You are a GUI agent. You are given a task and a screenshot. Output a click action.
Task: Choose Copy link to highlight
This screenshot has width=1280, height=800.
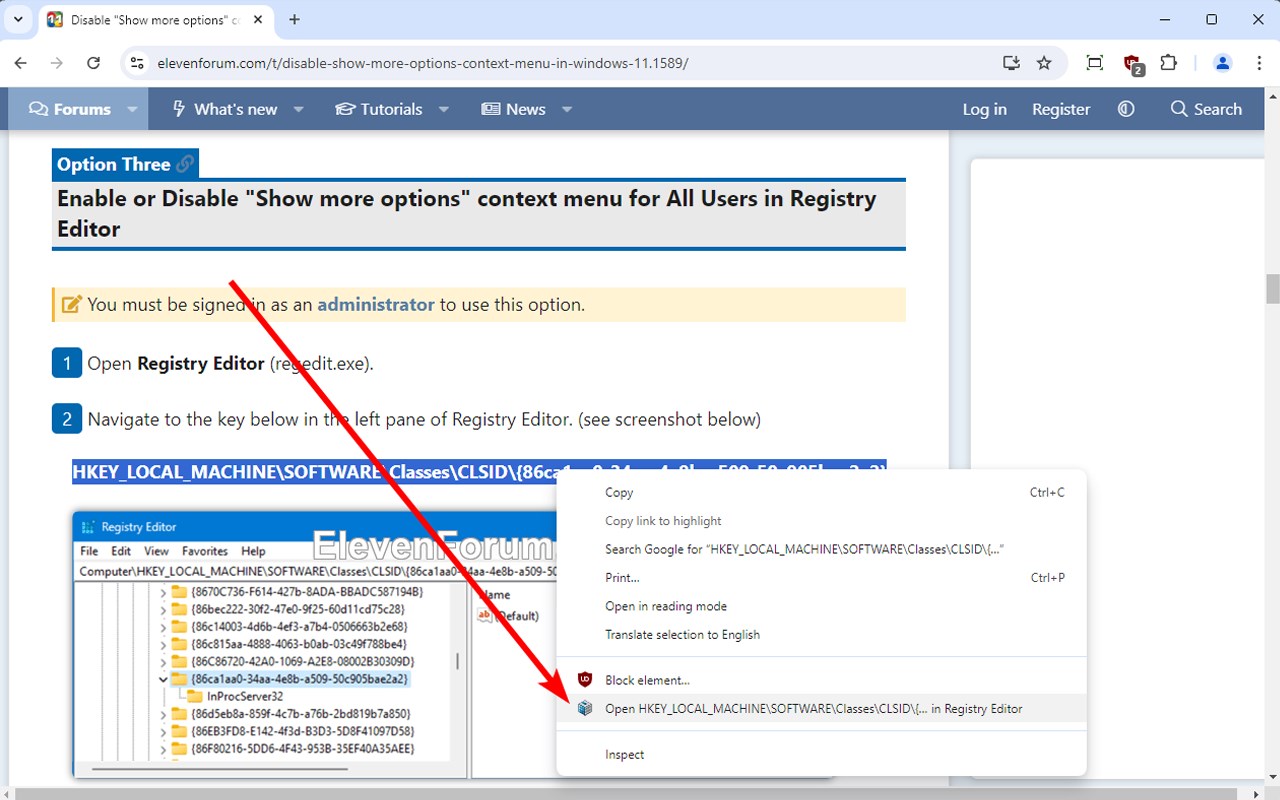point(821,521)
